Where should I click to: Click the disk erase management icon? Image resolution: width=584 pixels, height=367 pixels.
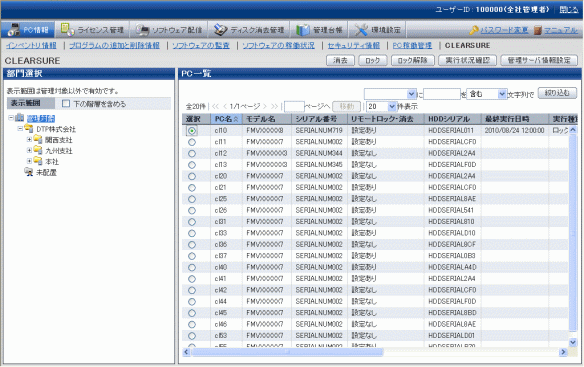pyautogui.click(x=220, y=30)
